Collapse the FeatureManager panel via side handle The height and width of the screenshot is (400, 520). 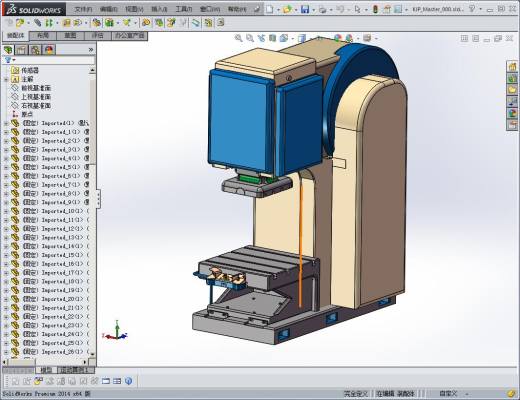(x=98, y=198)
